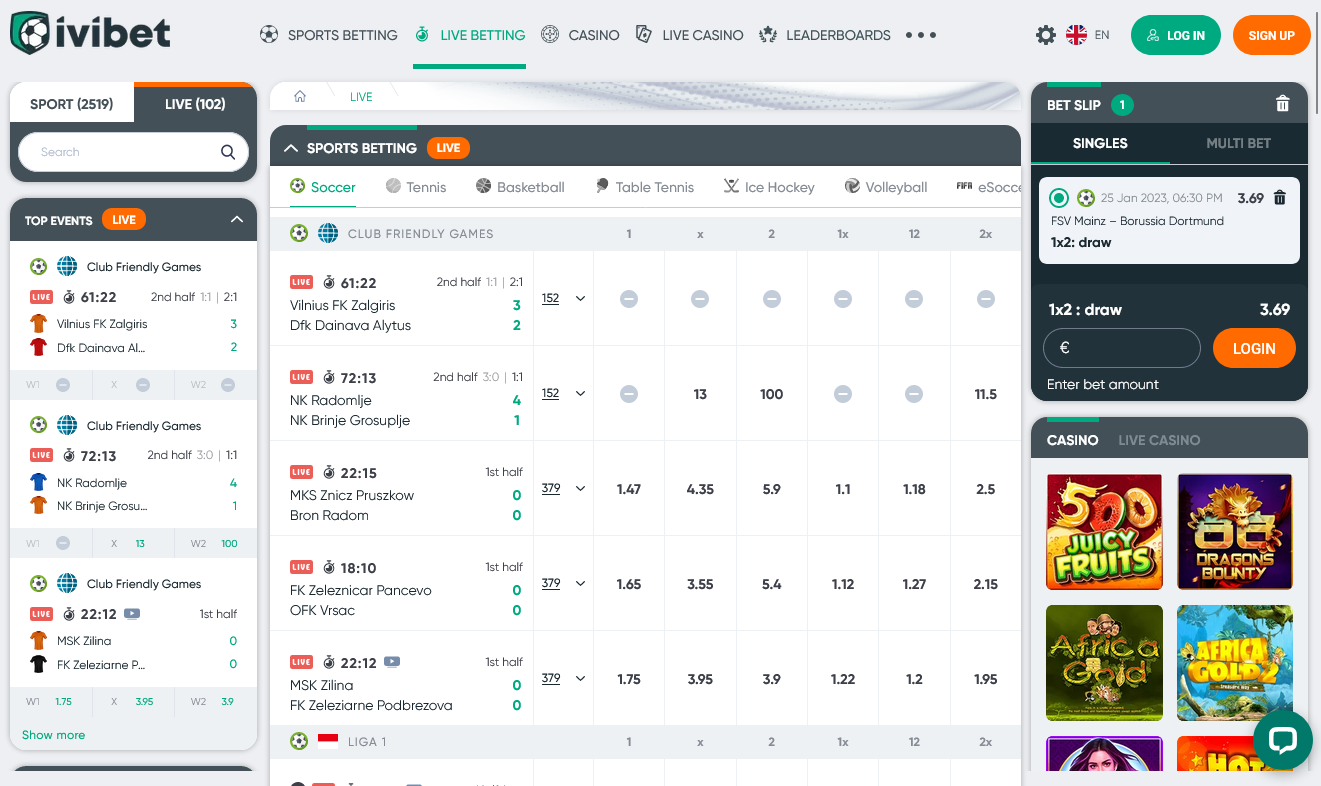Click globe icon in Club Friendly Games header
This screenshot has height=786, width=1321.
328,233
